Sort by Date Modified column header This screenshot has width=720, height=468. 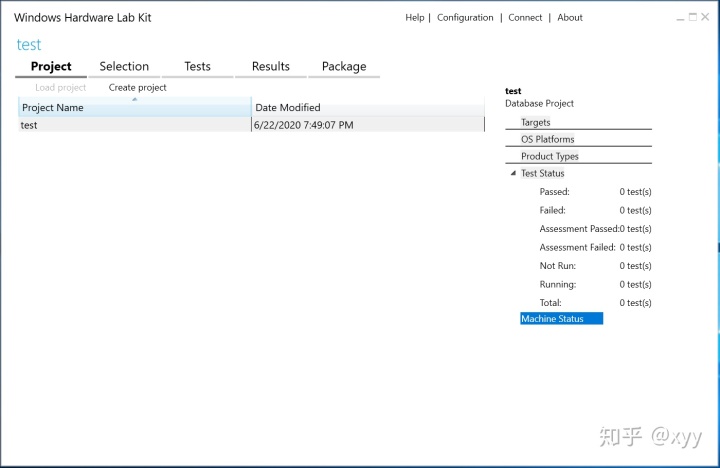pos(368,107)
